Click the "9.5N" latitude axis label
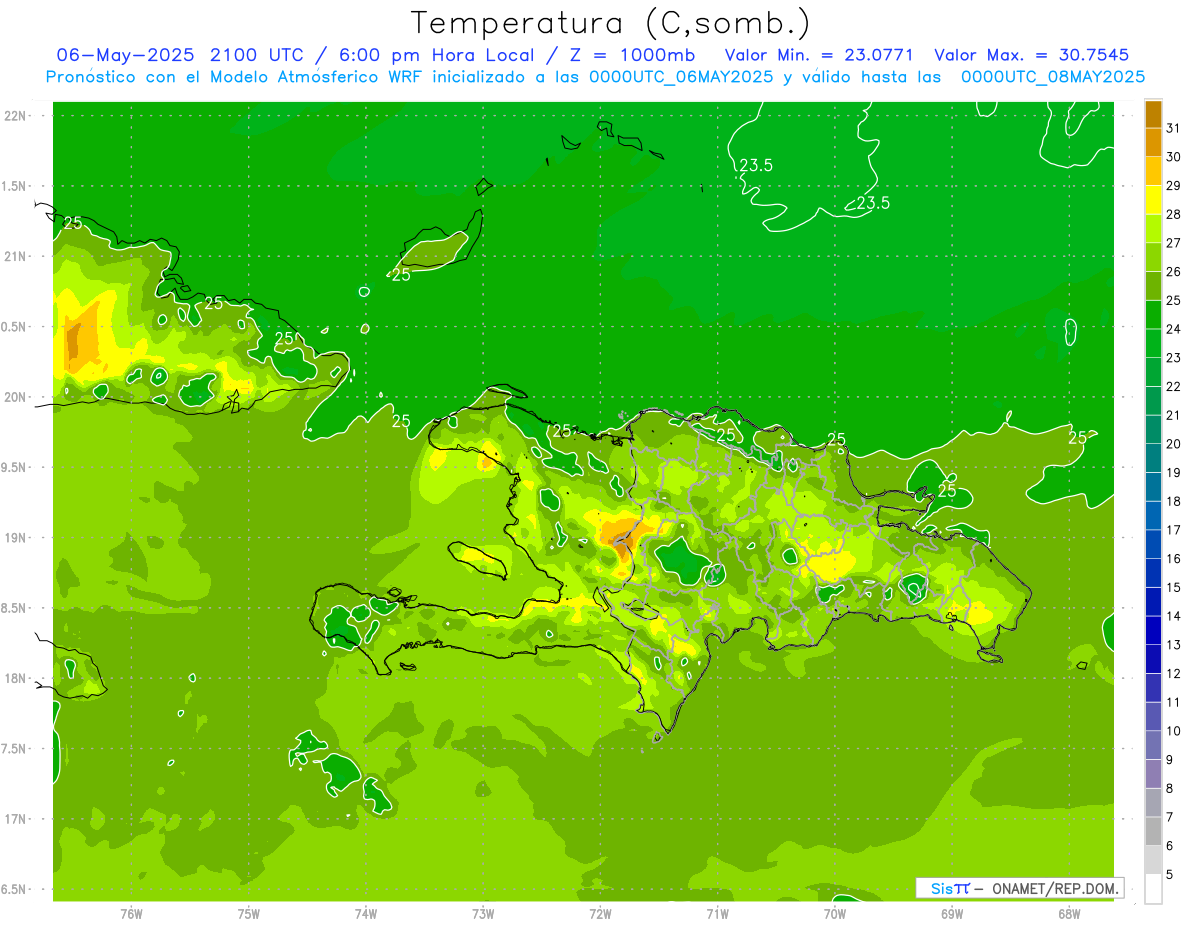The height and width of the screenshot is (927, 1200). click(14, 467)
